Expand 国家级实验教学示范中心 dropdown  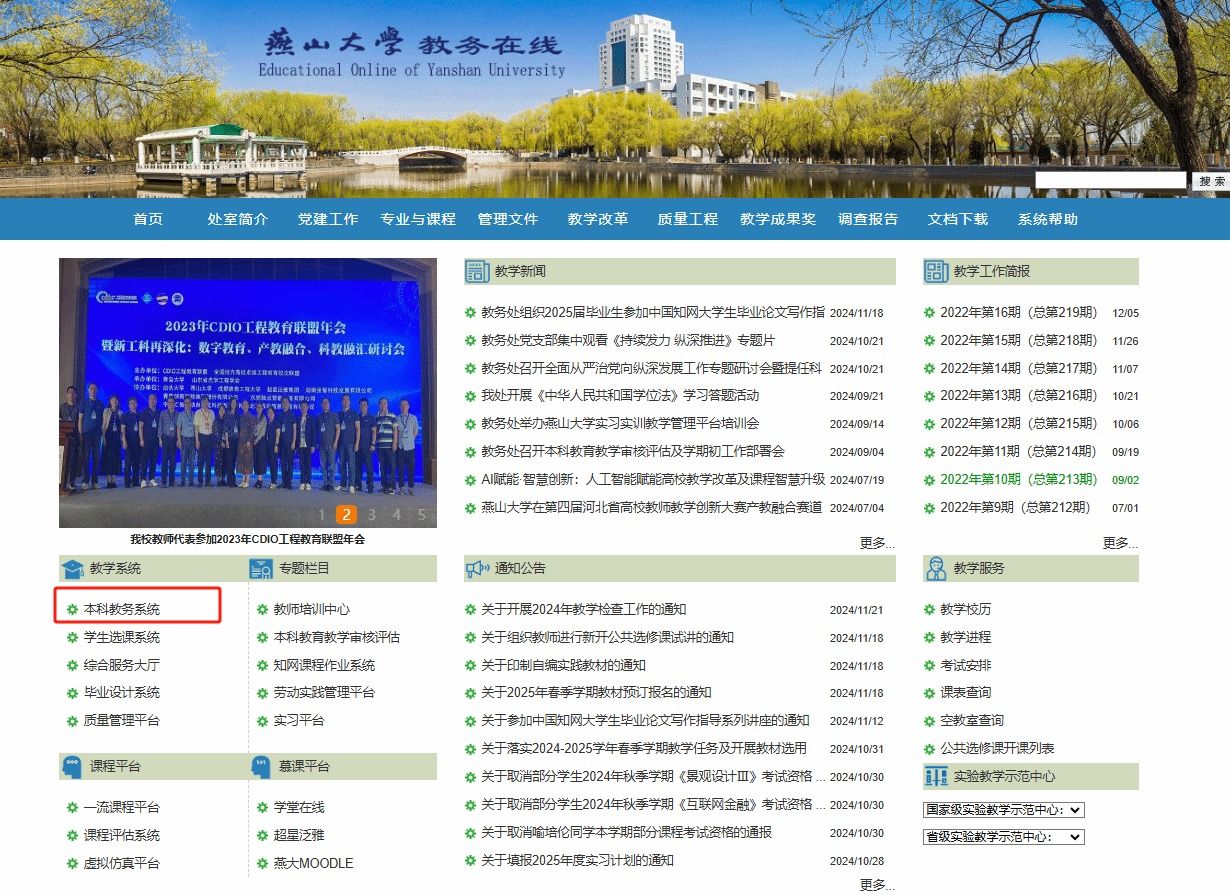click(x=1003, y=810)
